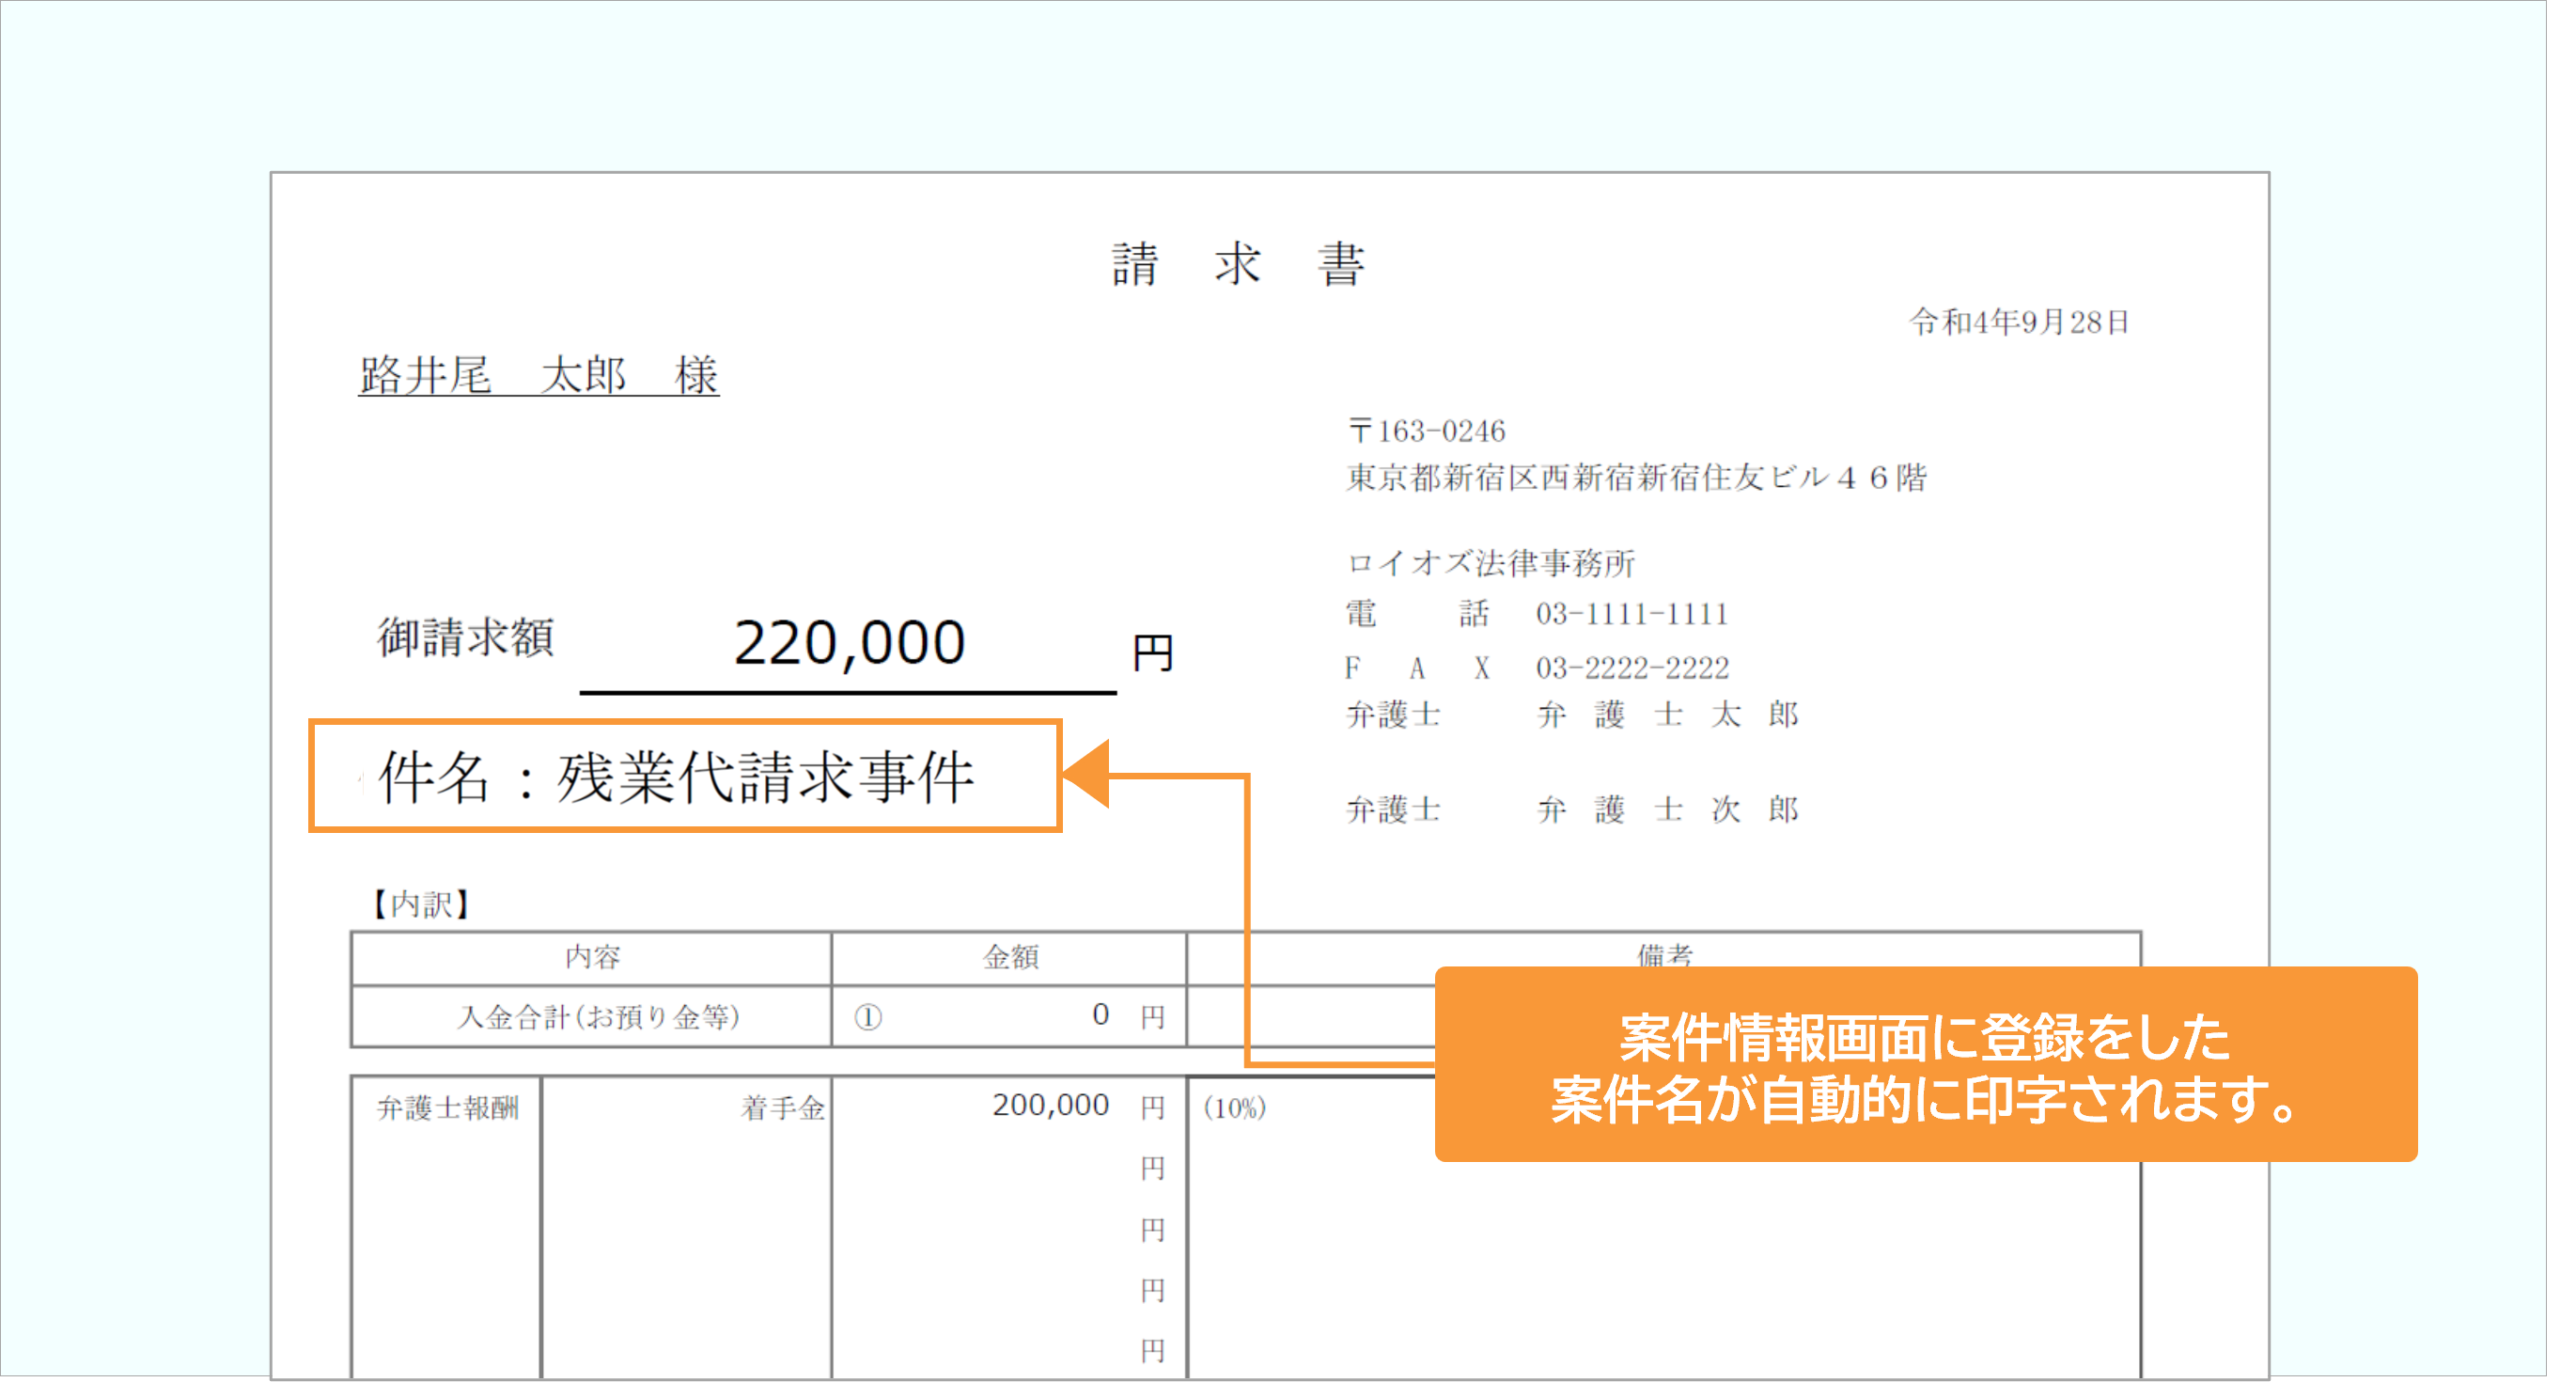Click the 弁護士報酬 row label
The width and height of the screenshot is (2576, 1382).
point(447,1108)
